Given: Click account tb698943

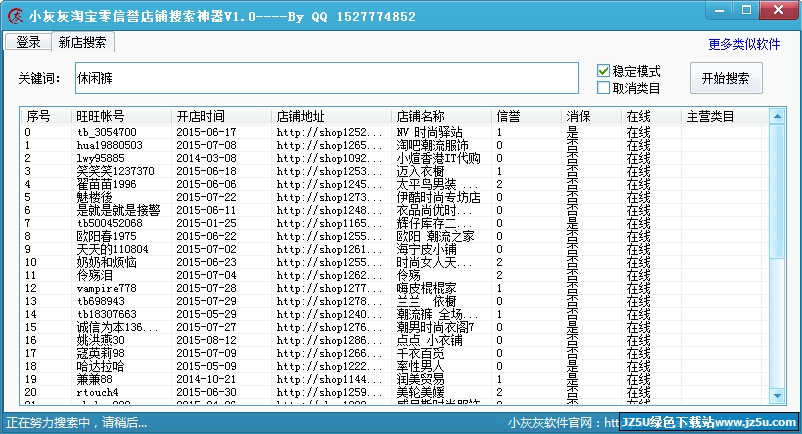Looking at the screenshot, I should coord(100,301).
